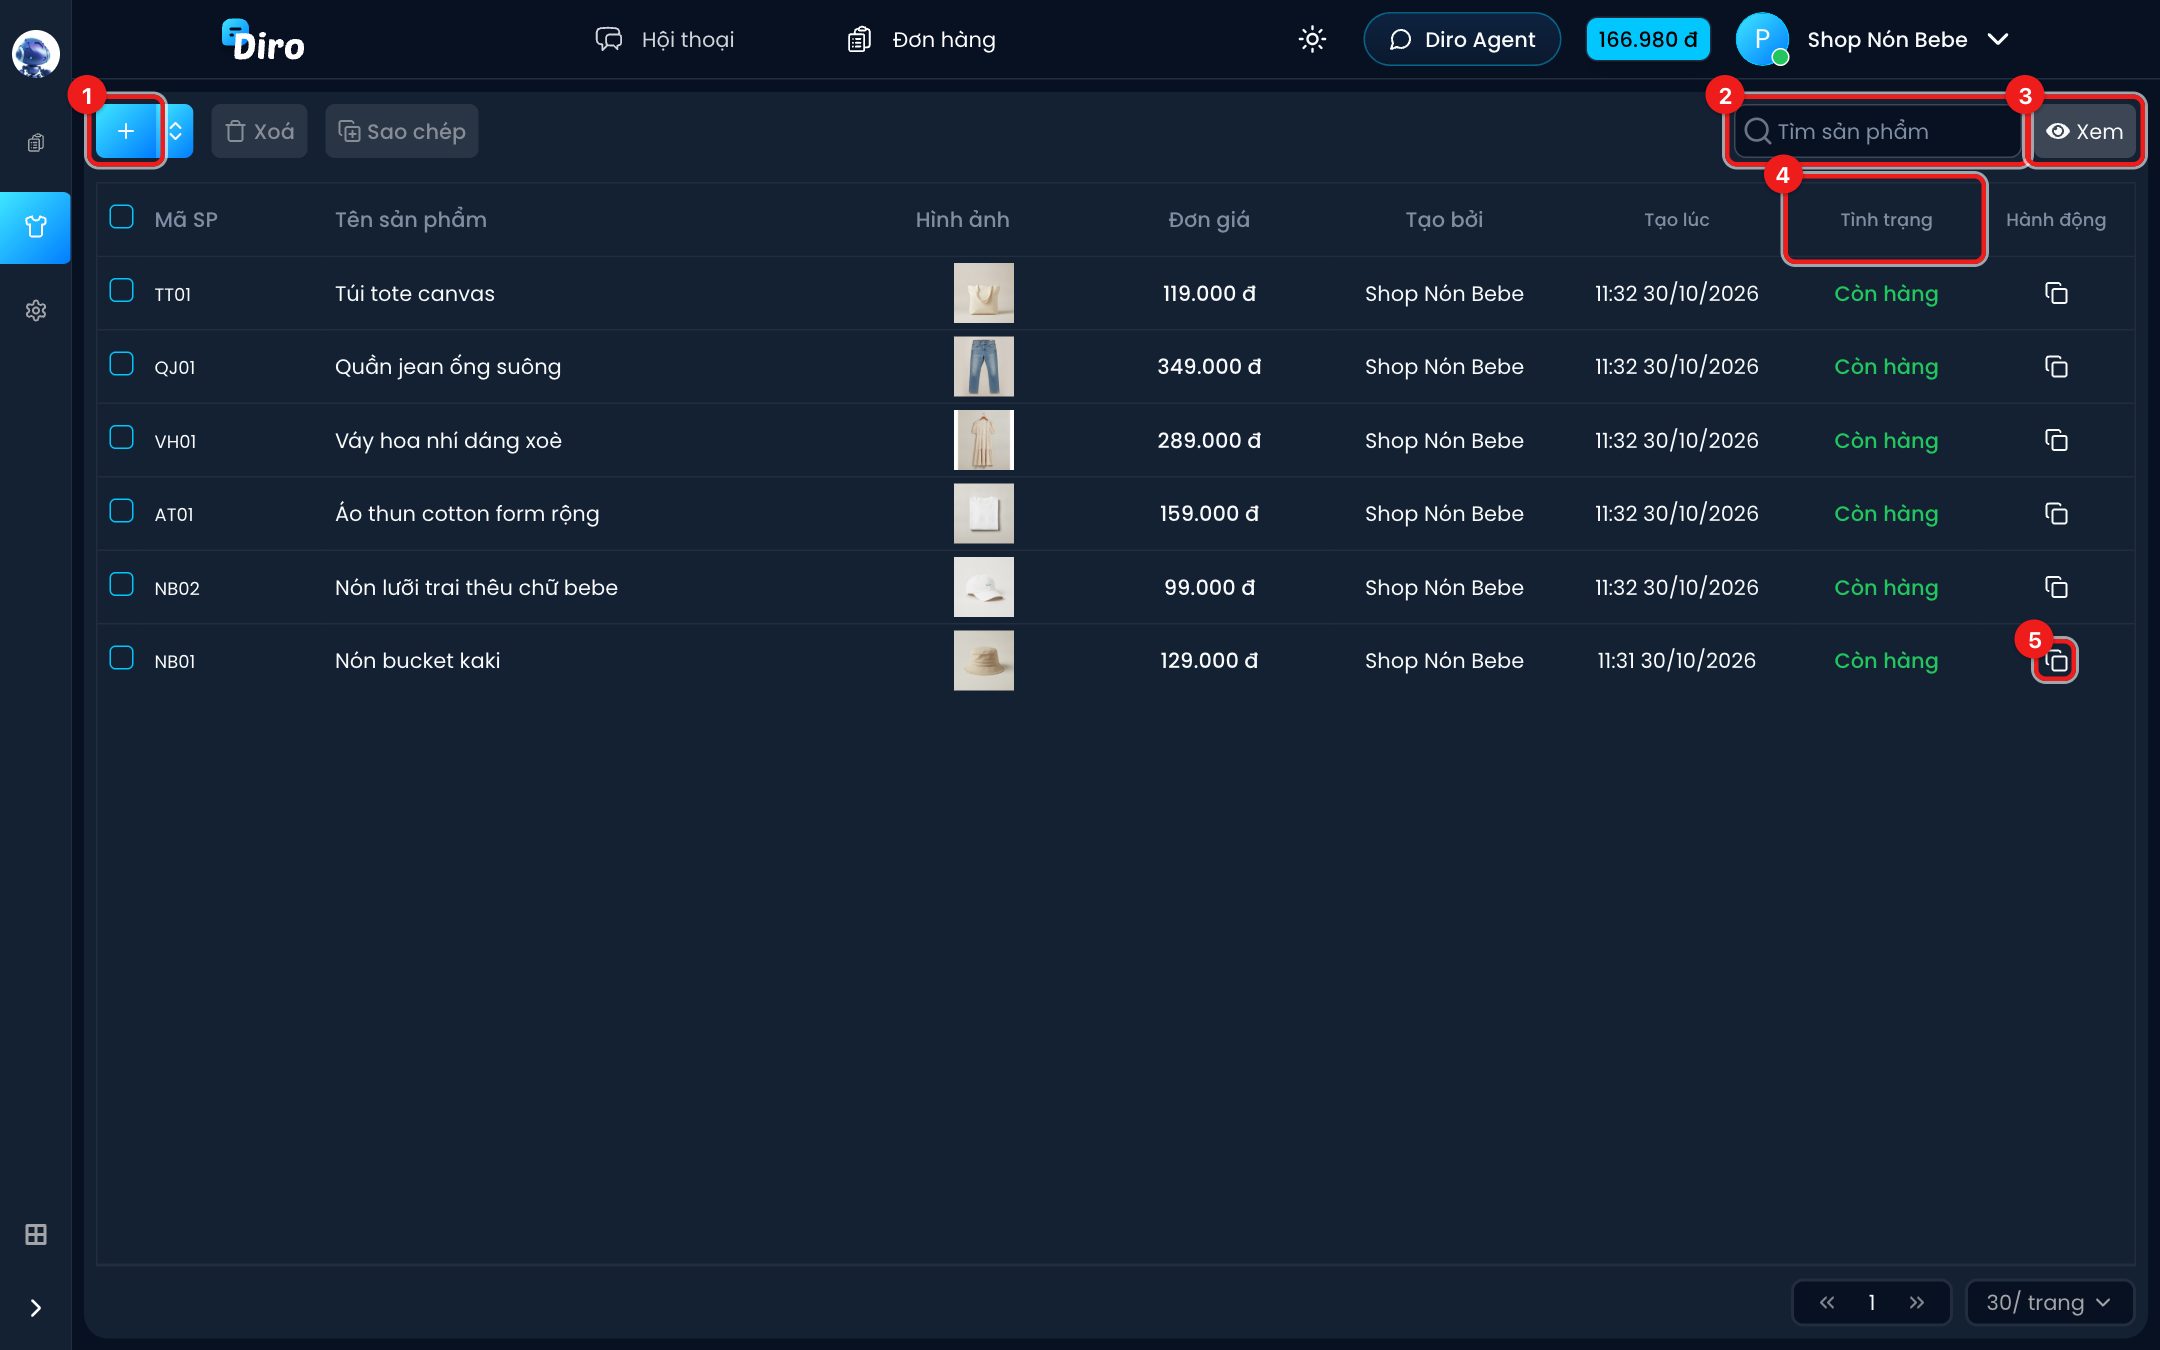Check the NB02 row checkbox
The height and width of the screenshot is (1350, 2160).
[121, 585]
